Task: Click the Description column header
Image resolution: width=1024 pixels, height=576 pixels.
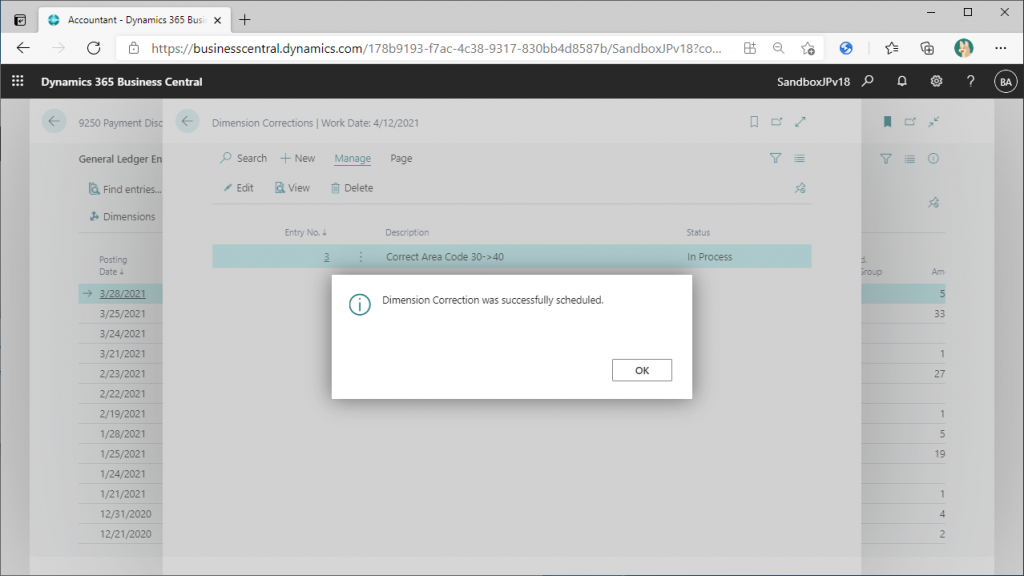Action: pos(407,232)
